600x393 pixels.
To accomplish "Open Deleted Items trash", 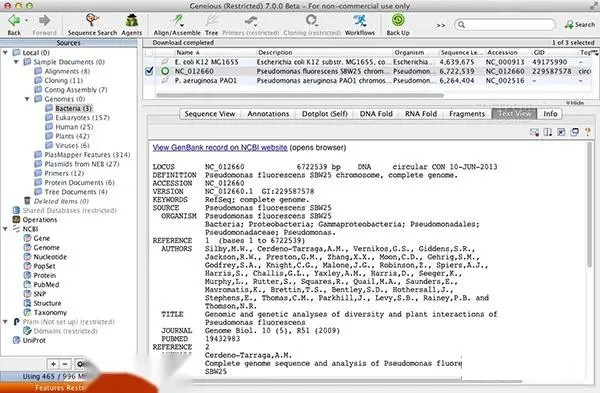I will click(x=56, y=201).
